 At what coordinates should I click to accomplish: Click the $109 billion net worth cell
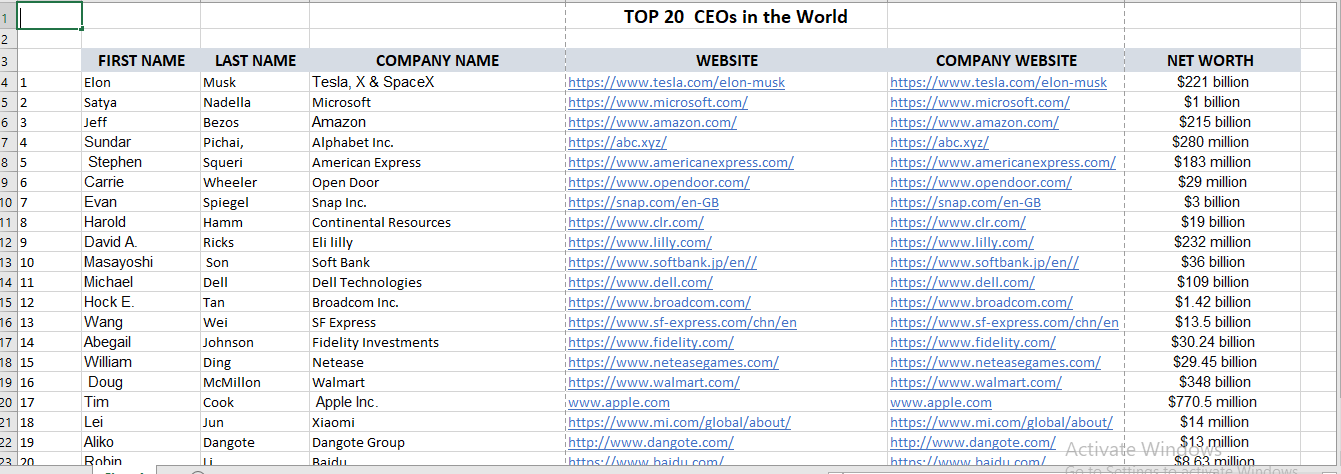1212,282
